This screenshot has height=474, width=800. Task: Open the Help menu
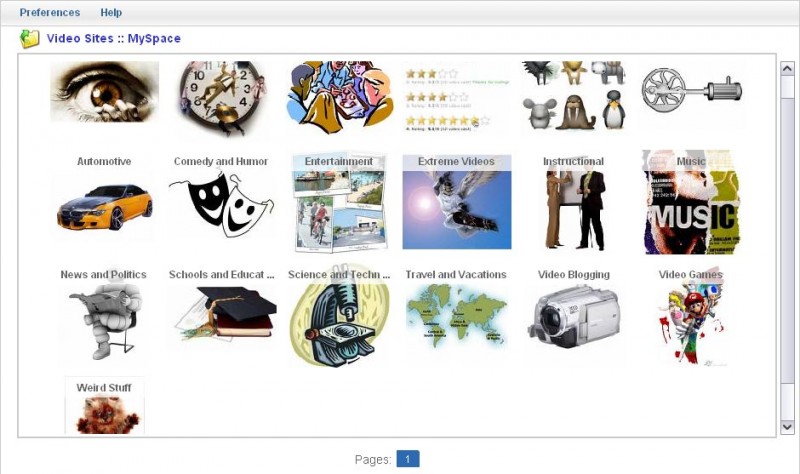[x=111, y=12]
